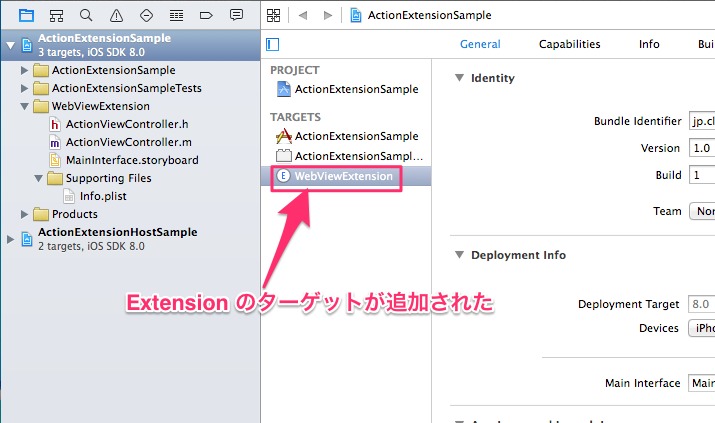The image size is (715, 423).
Task: Select ActionExtensionSample in jump bar
Action: (430, 15)
